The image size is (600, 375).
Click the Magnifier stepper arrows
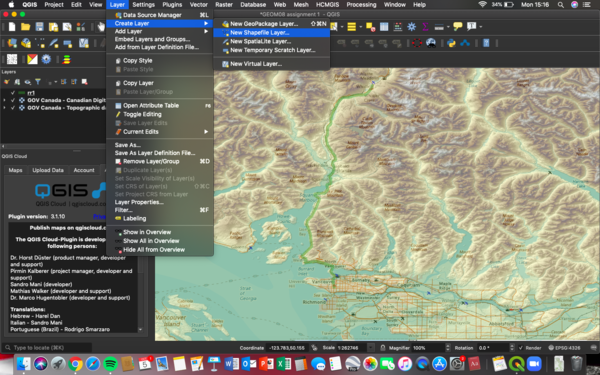pos(448,348)
